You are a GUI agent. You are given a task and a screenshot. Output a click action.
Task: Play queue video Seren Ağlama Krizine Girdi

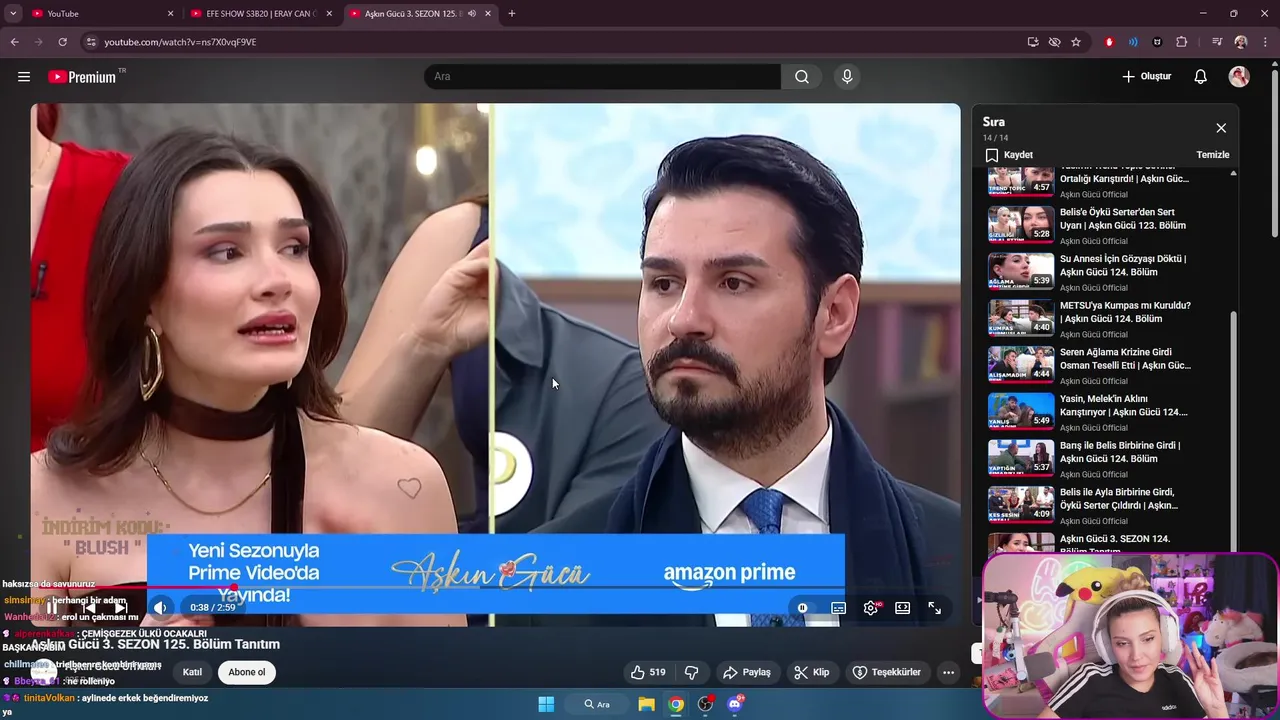coord(1105,365)
